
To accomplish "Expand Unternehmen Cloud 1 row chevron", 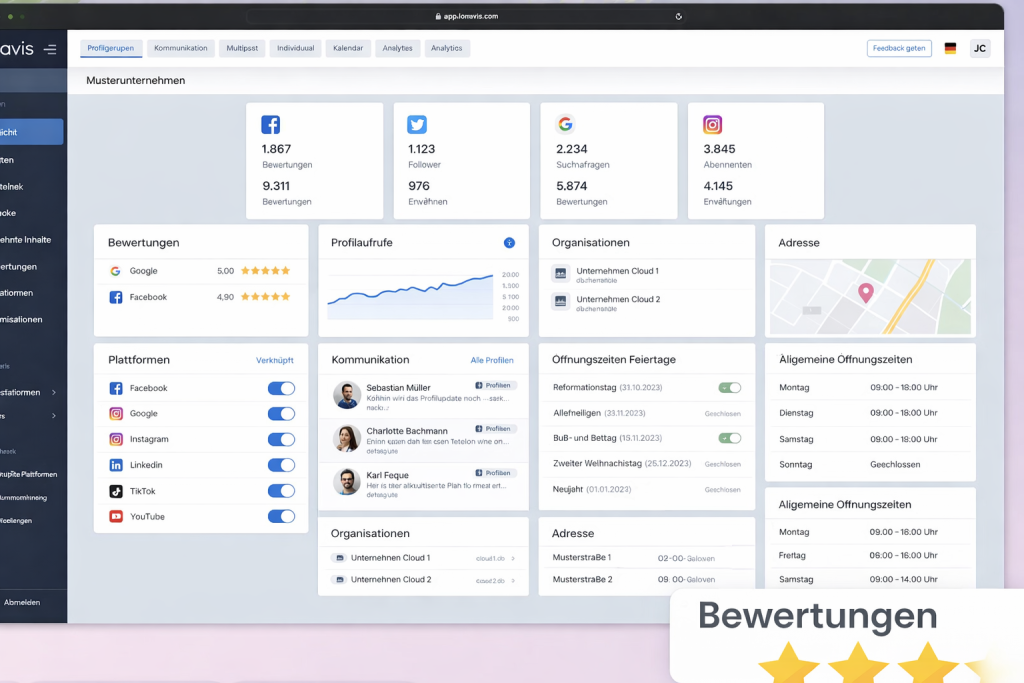I will 513,558.
